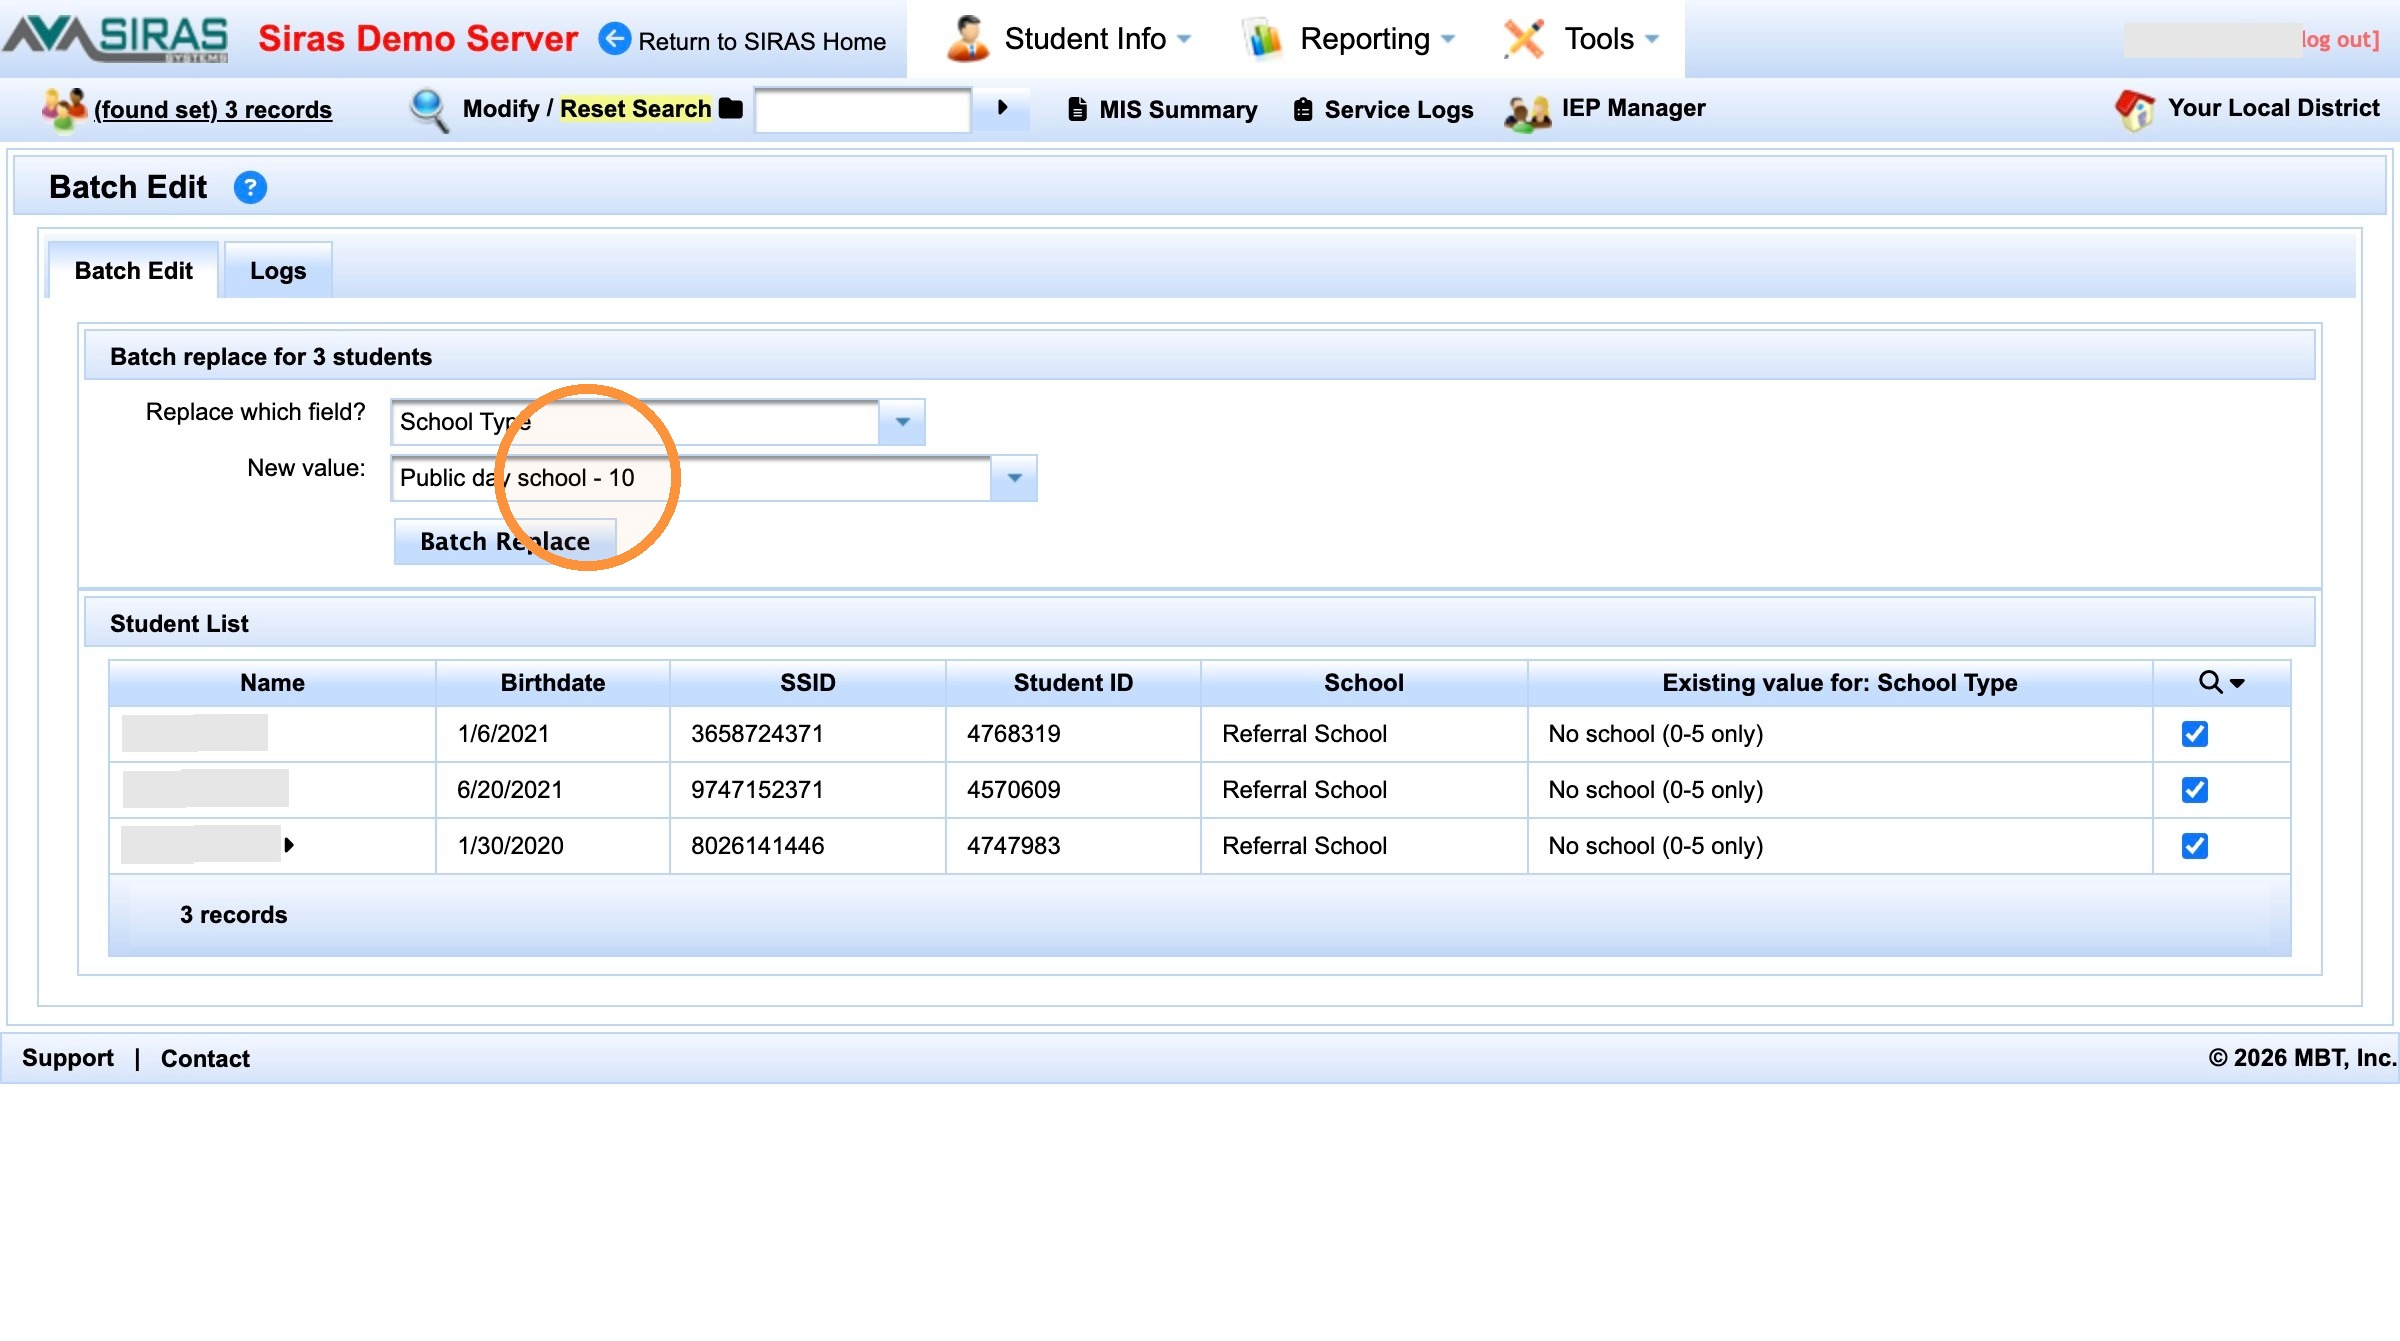This screenshot has width=2400, height=1341.
Task: Open Your Local District
Action: [2274, 108]
